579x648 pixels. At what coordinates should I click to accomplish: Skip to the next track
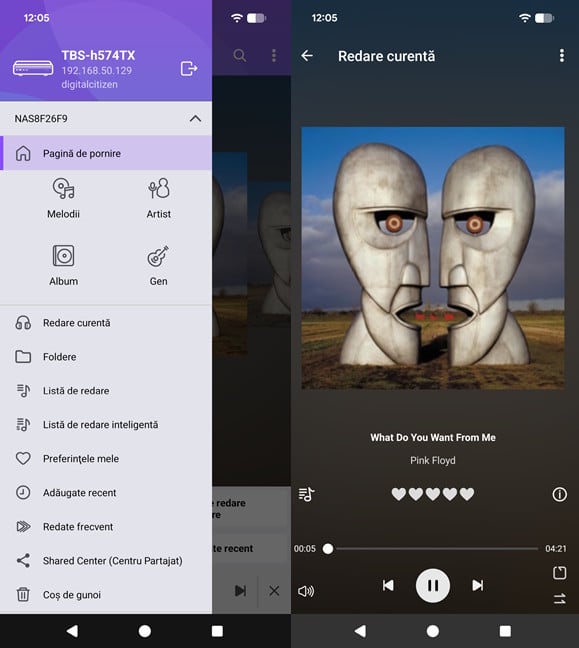[x=477, y=585]
